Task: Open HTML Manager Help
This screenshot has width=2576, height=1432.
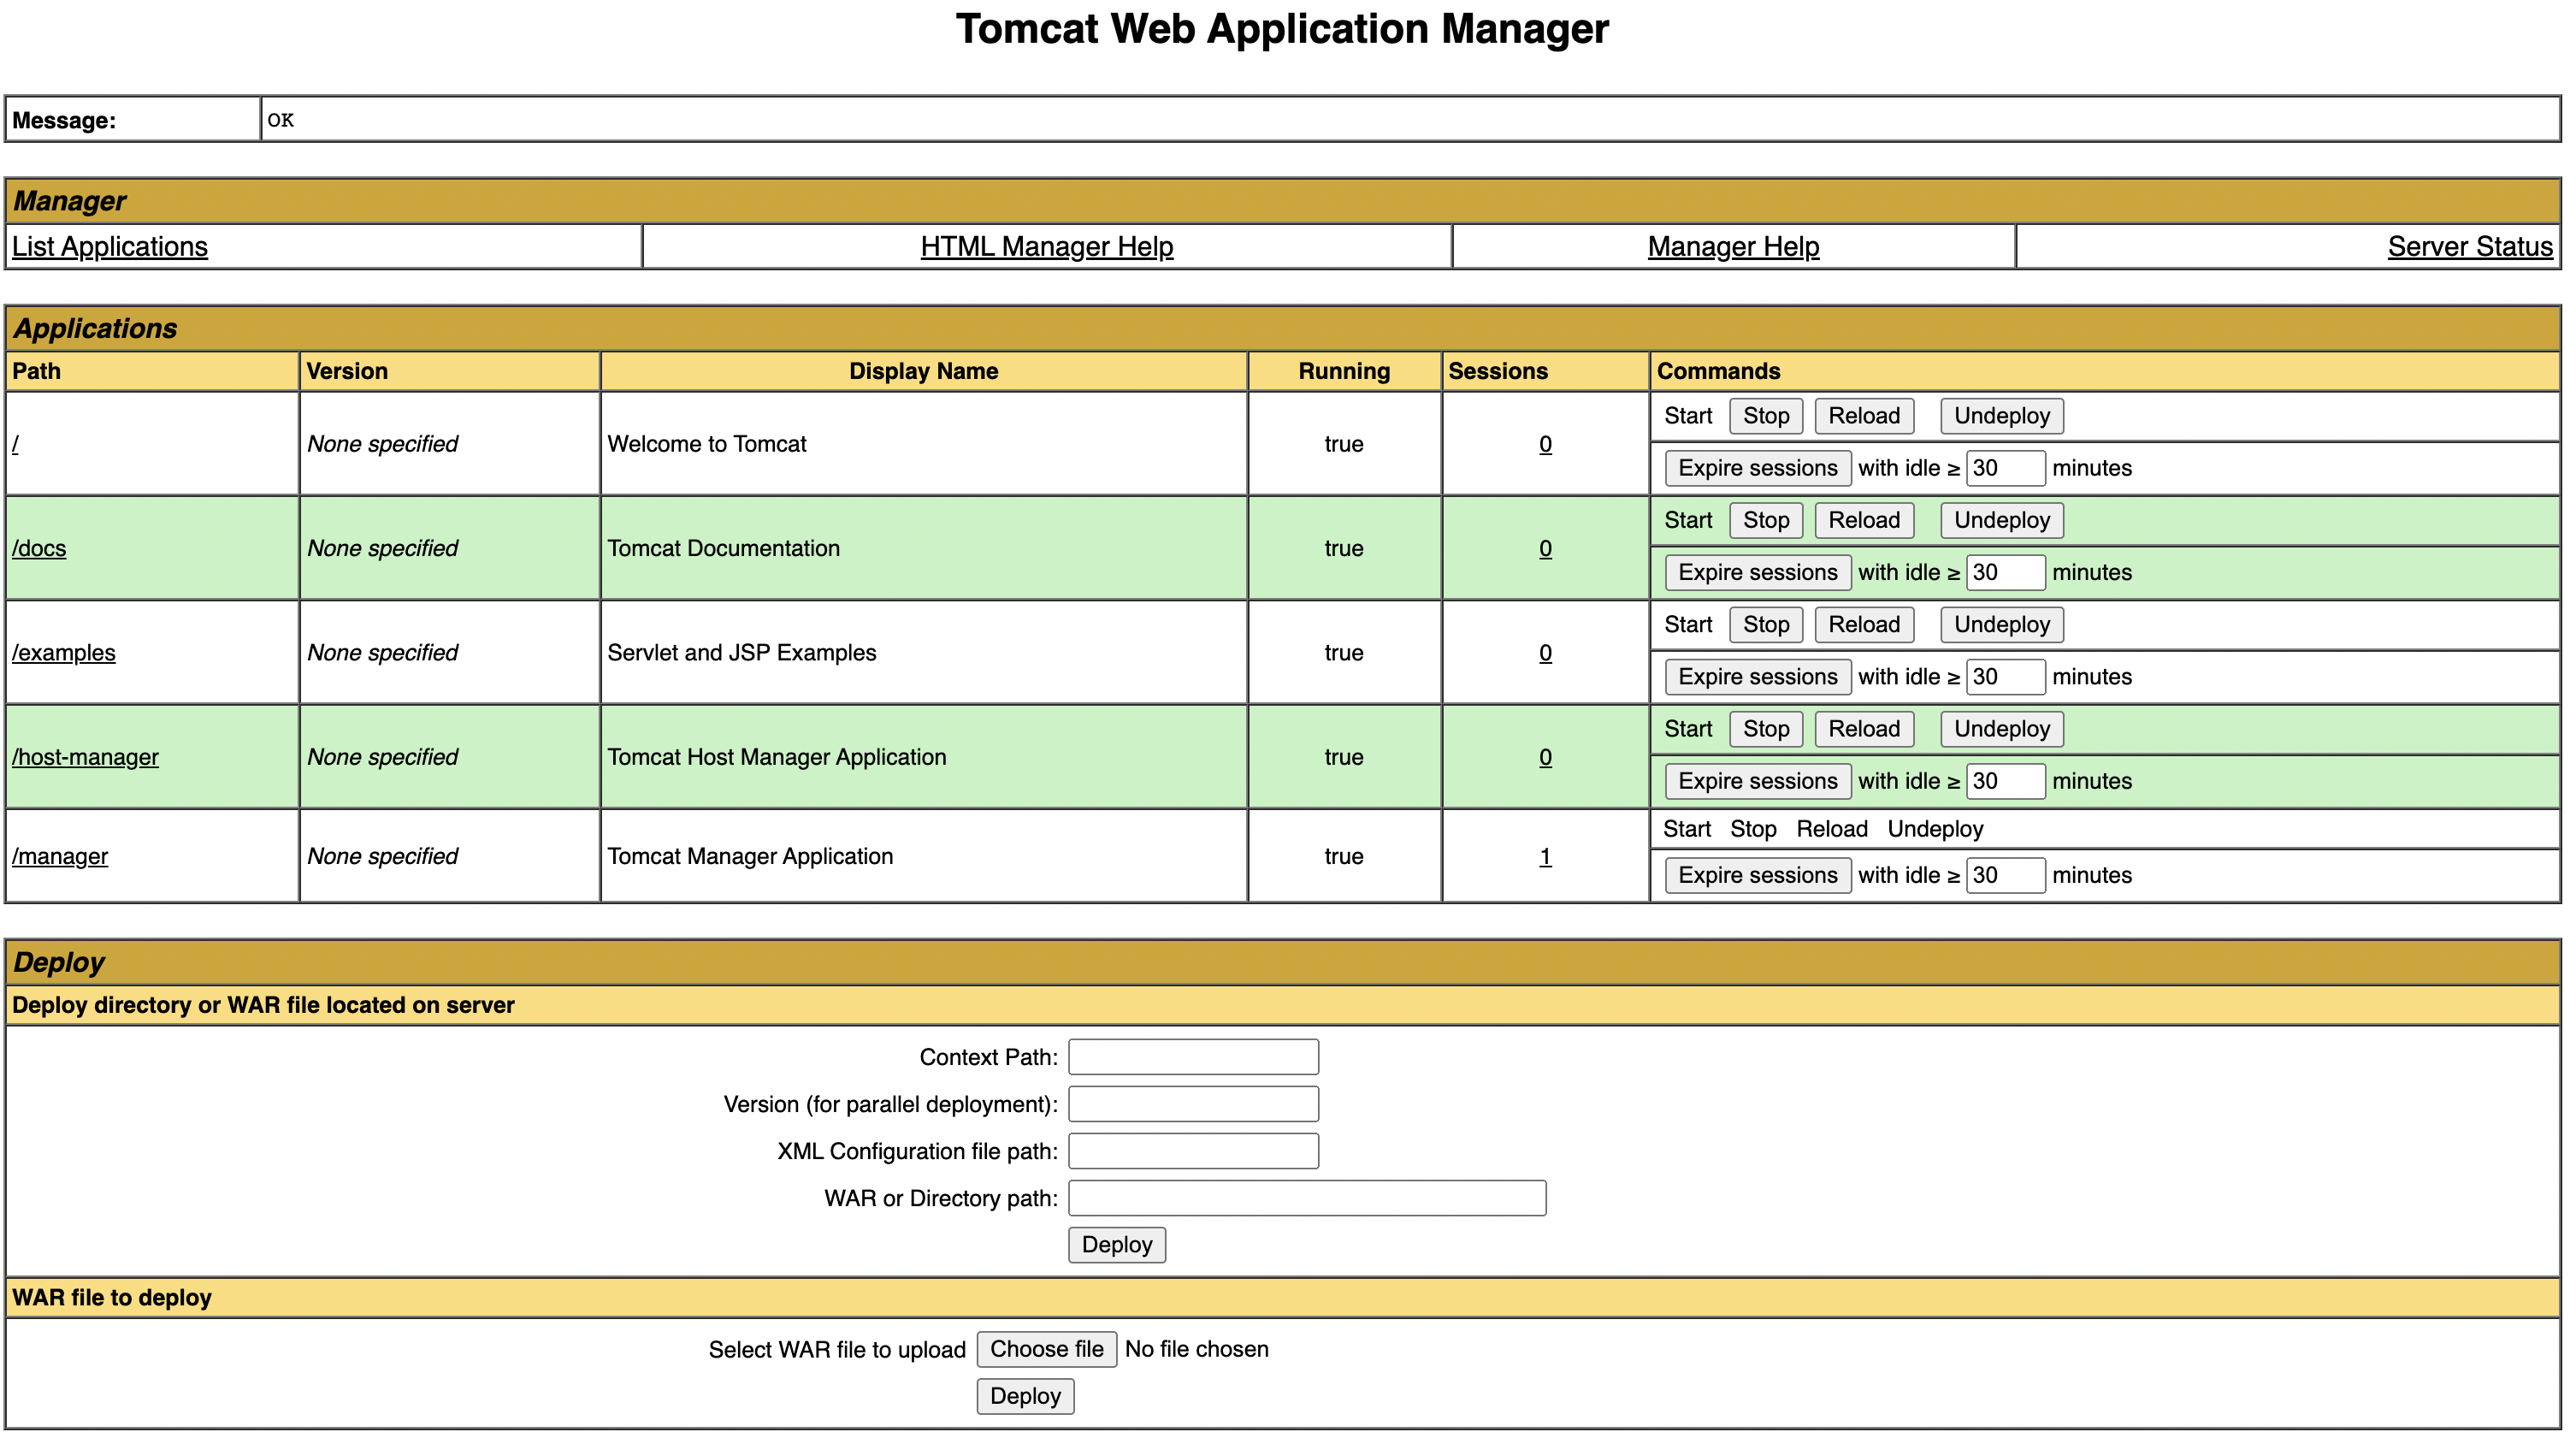Action: 1046,247
